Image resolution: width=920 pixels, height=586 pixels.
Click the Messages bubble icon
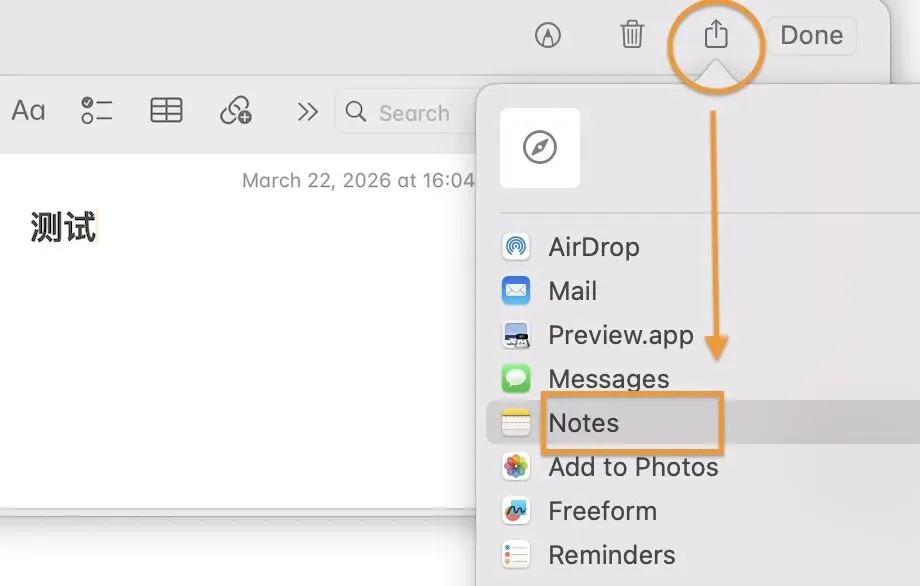click(x=516, y=378)
